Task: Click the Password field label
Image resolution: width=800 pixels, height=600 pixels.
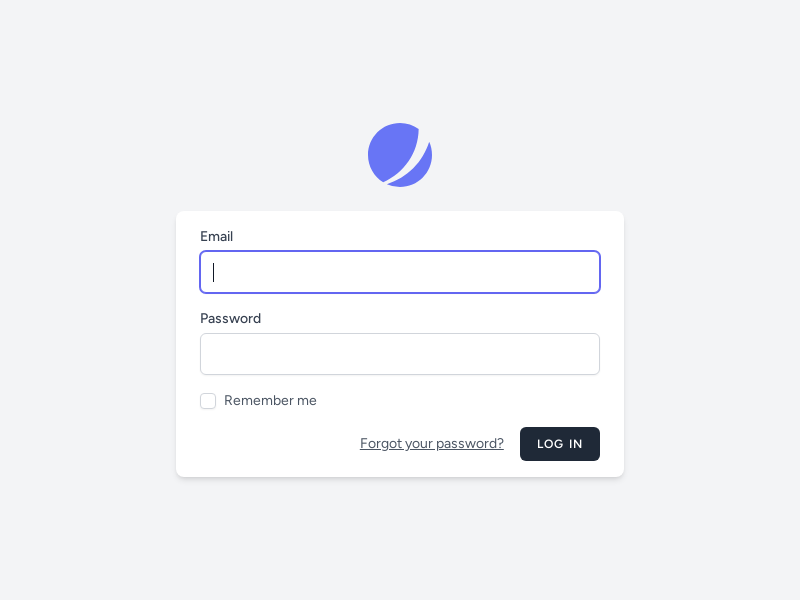Action: [x=230, y=319]
